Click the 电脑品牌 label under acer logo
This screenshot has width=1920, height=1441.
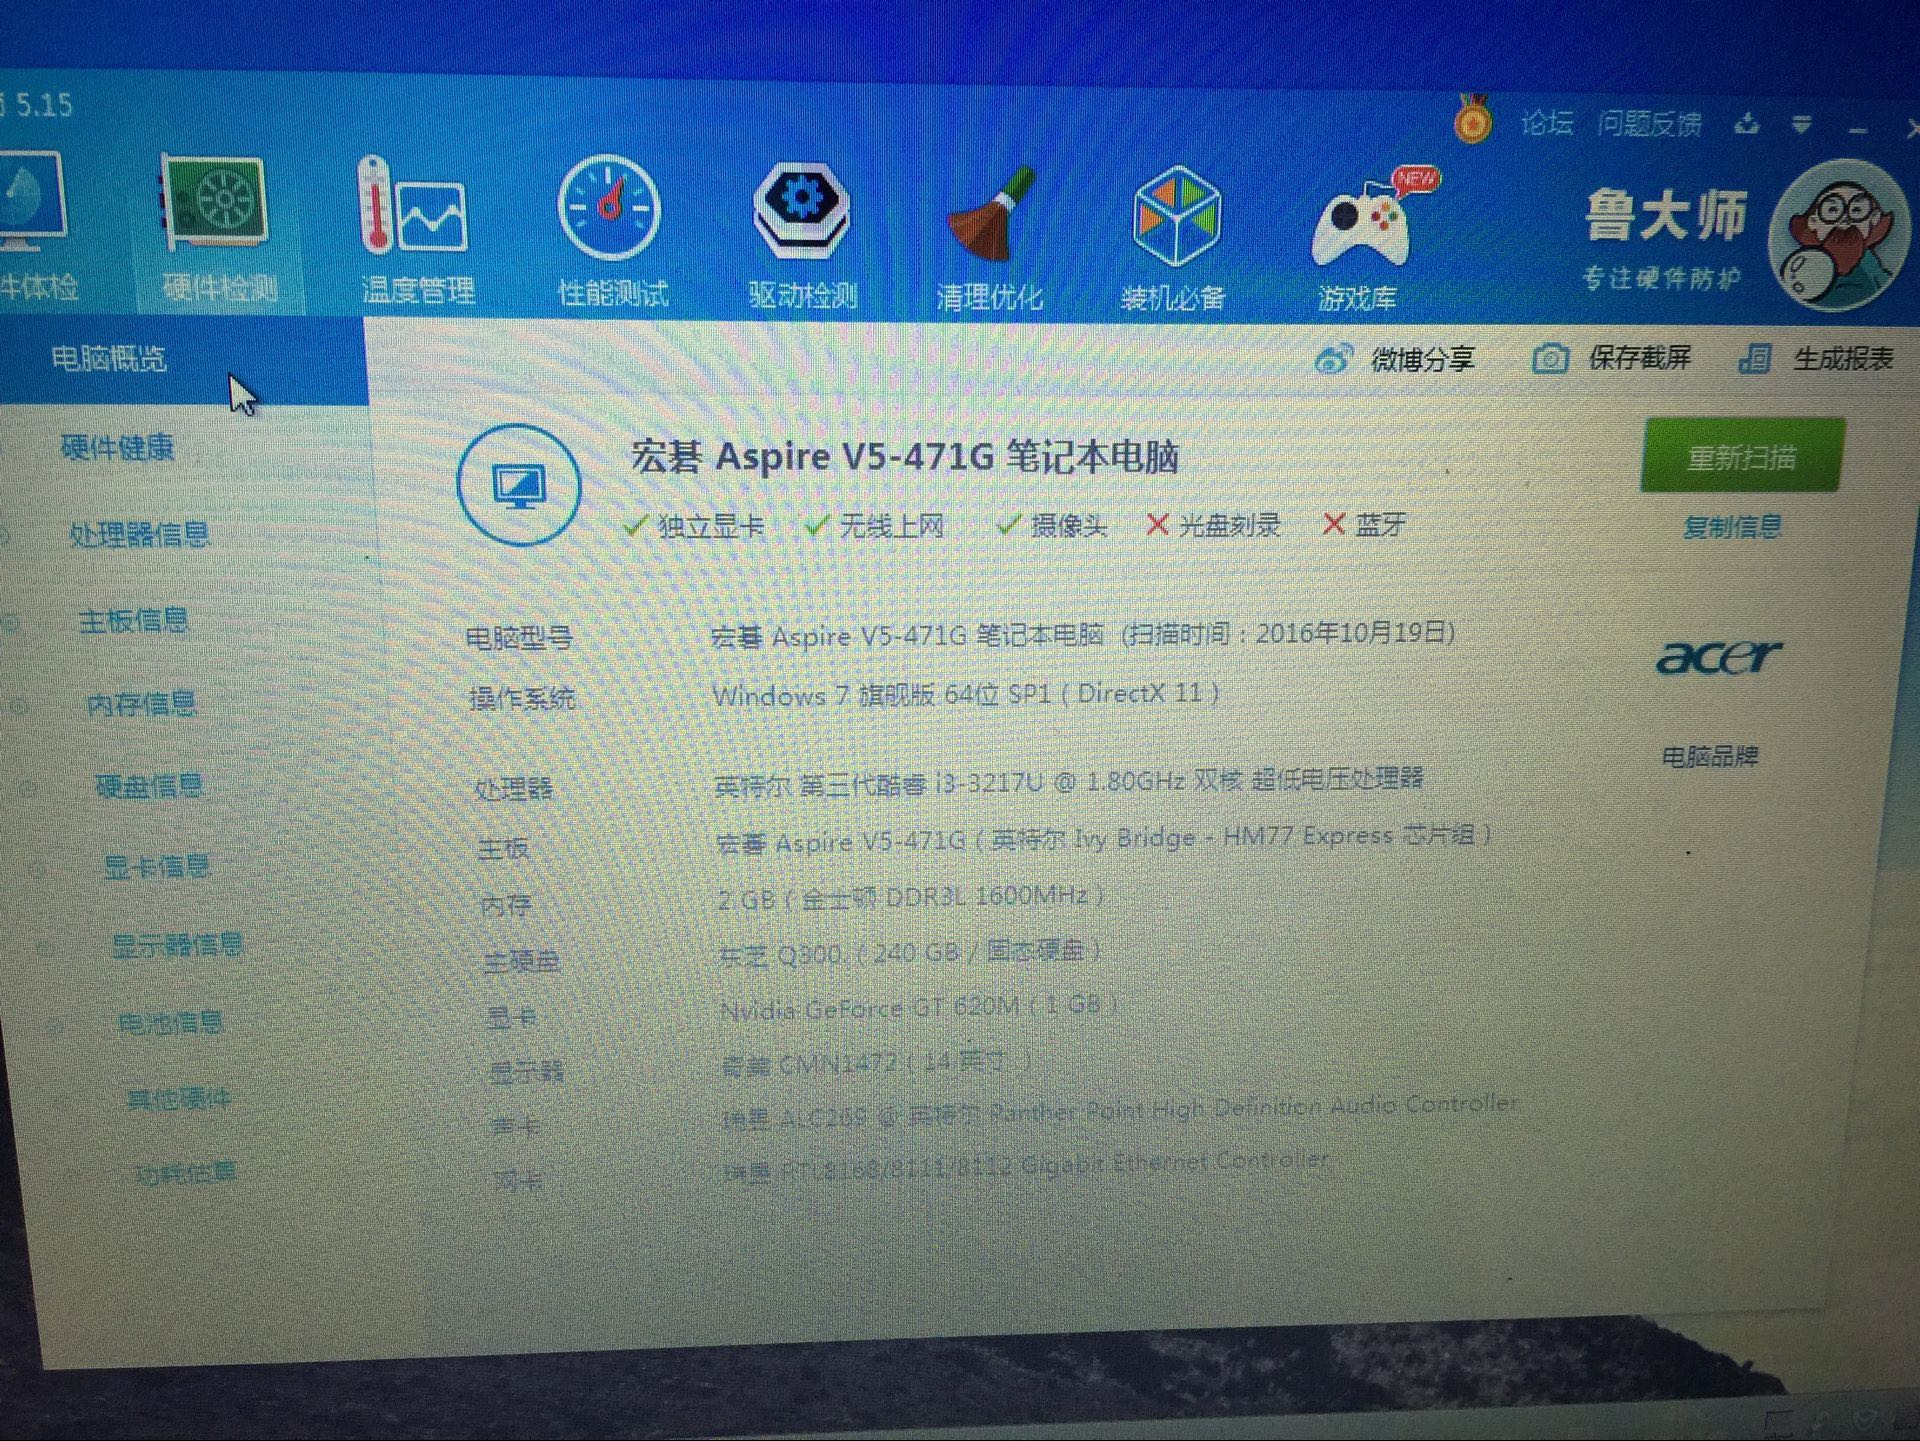[x=1710, y=756]
